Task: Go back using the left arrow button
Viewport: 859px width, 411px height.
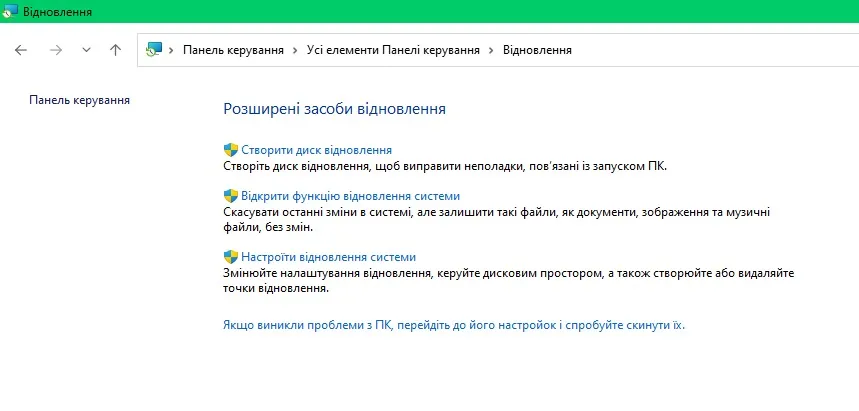Action: tap(21, 50)
